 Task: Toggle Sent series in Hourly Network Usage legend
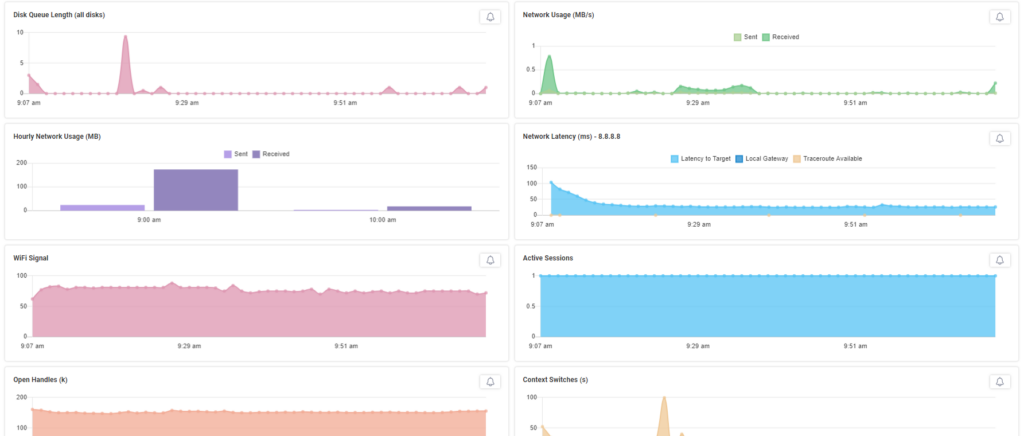pos(236,154)
